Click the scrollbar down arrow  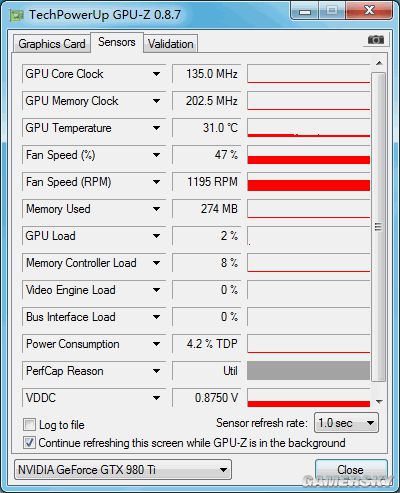click(x=379, y=401)
